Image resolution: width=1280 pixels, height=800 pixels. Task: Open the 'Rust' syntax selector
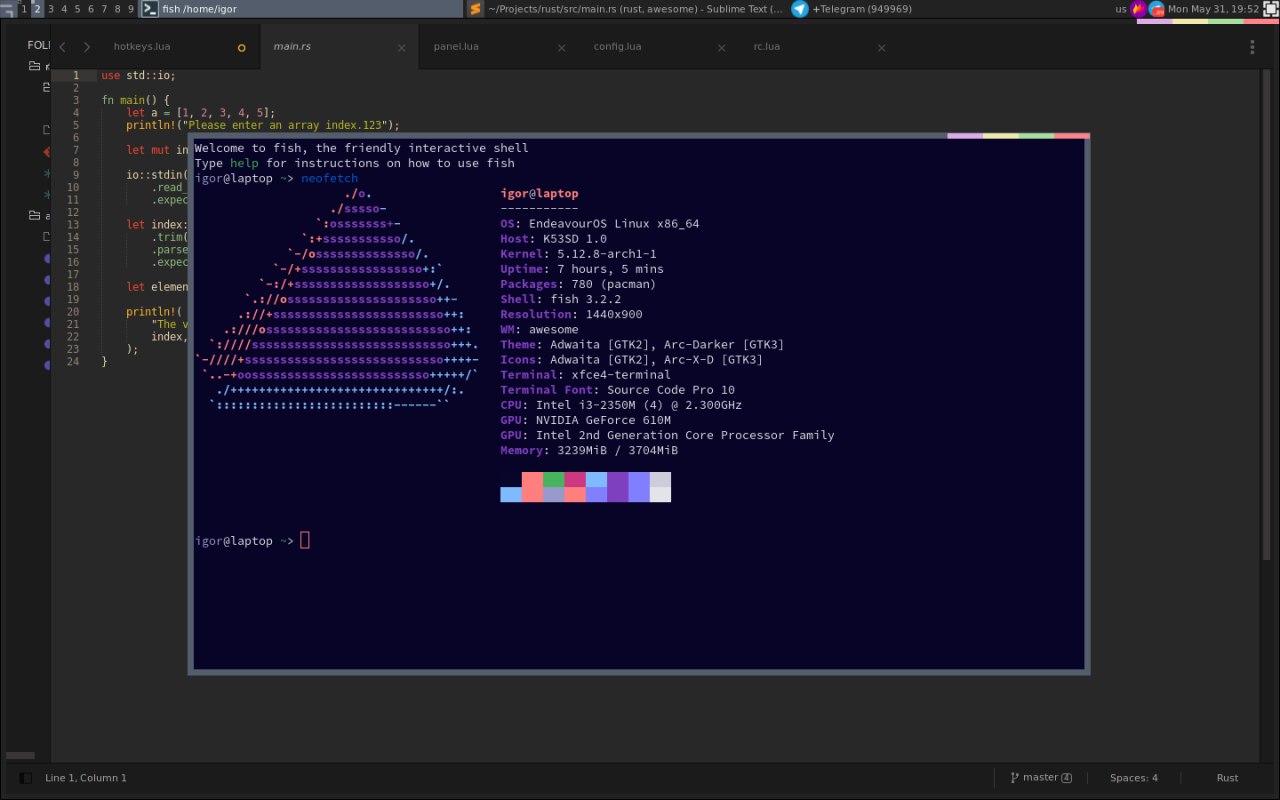tap(1227, 778)
